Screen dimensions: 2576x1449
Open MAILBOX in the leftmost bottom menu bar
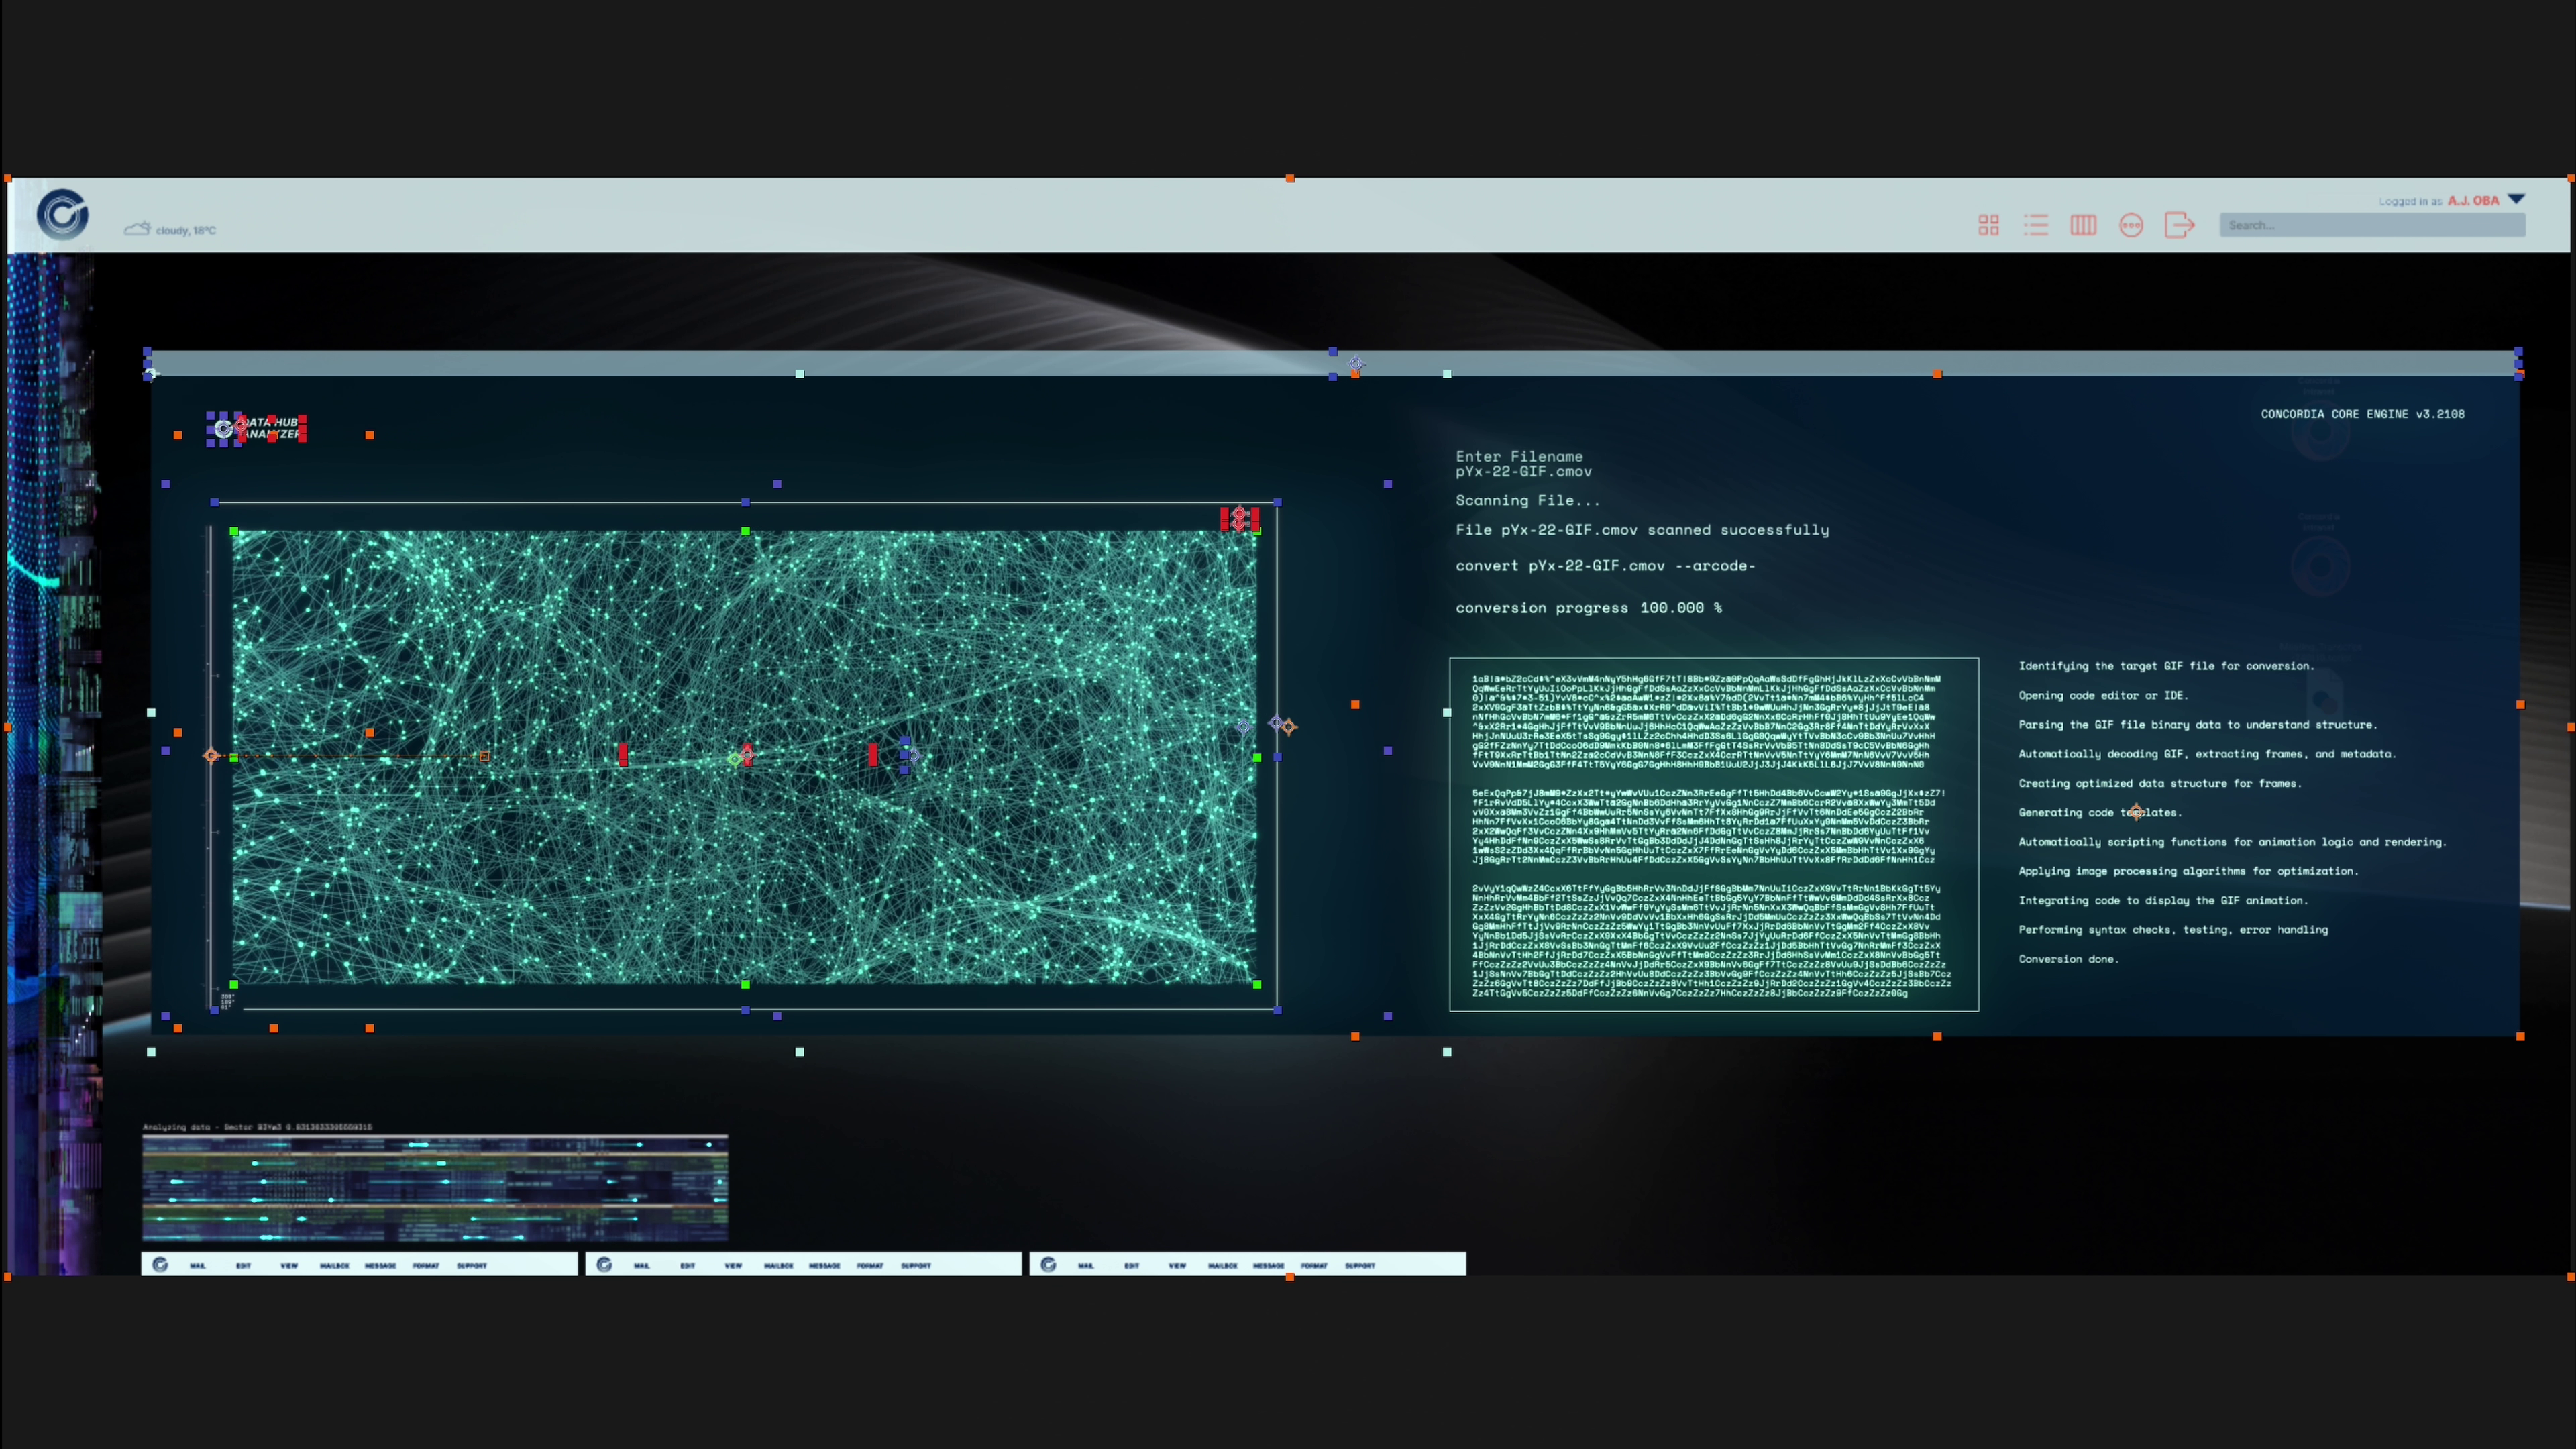point(334,1266)
